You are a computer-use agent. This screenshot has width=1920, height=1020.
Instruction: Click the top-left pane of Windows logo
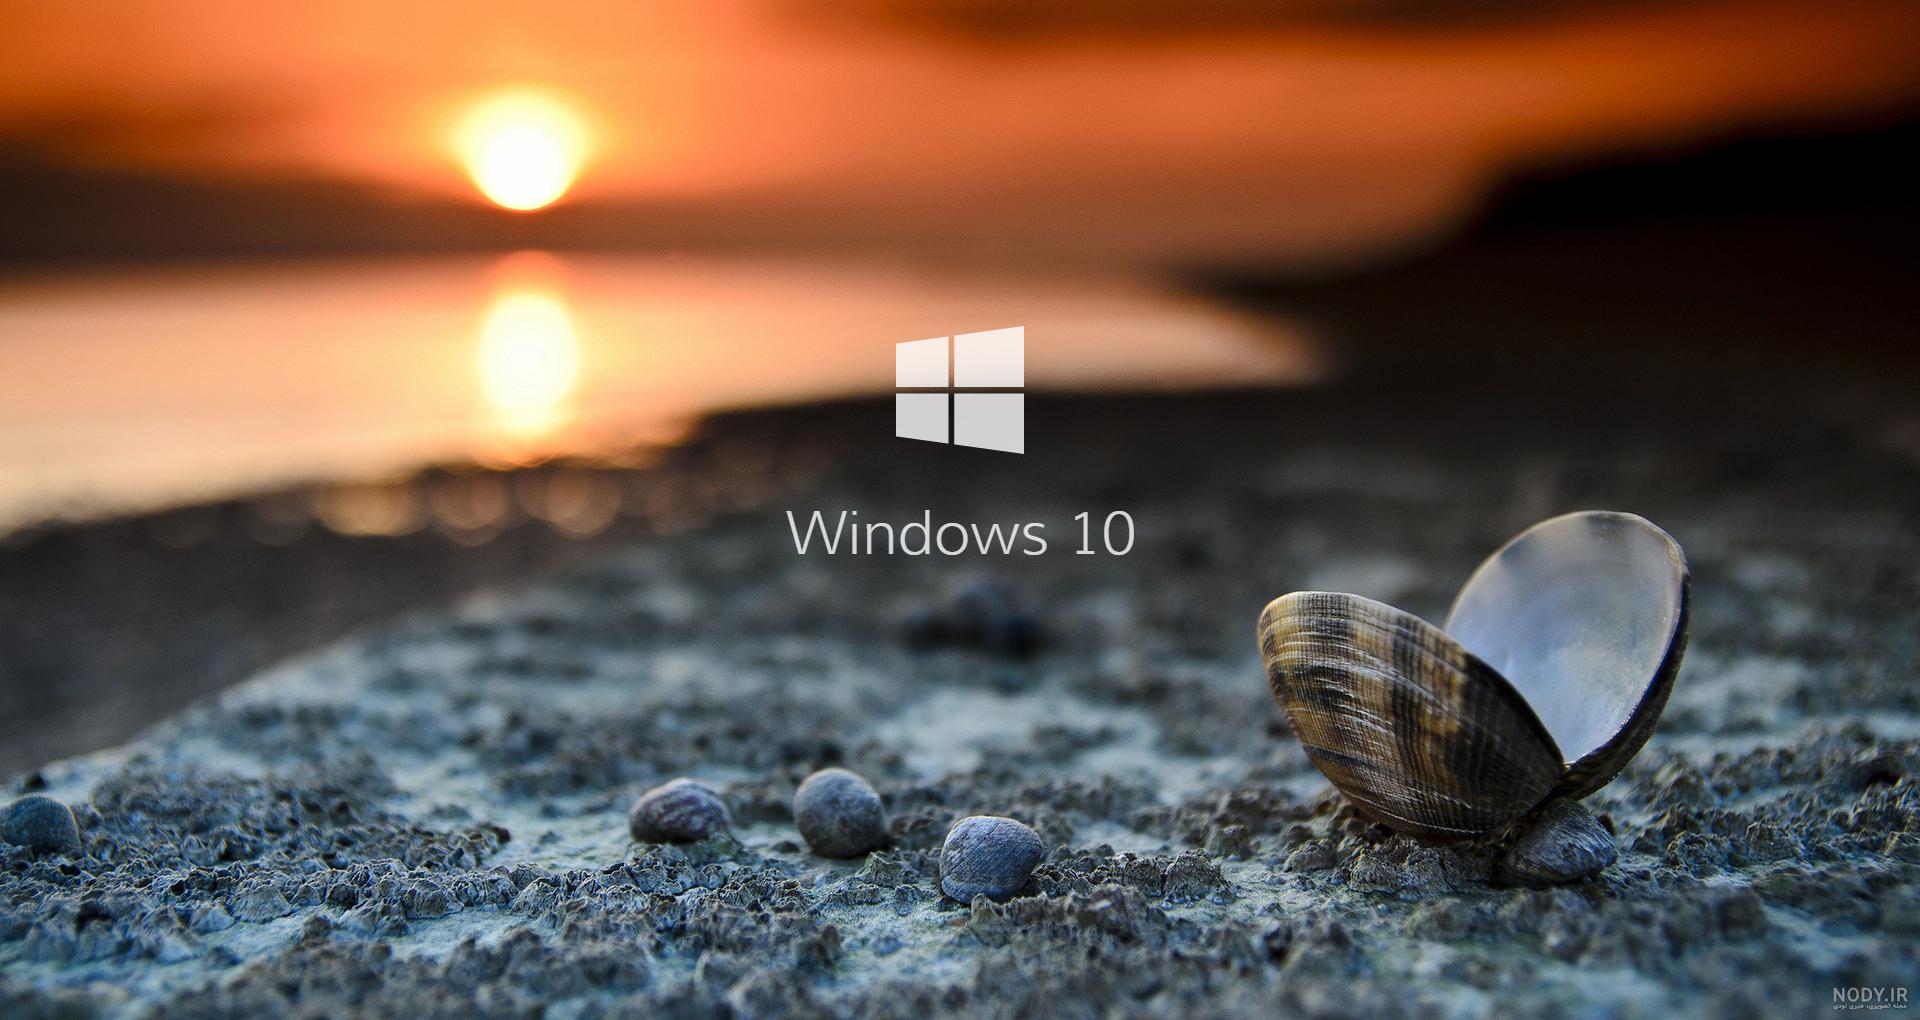[922, 362]
